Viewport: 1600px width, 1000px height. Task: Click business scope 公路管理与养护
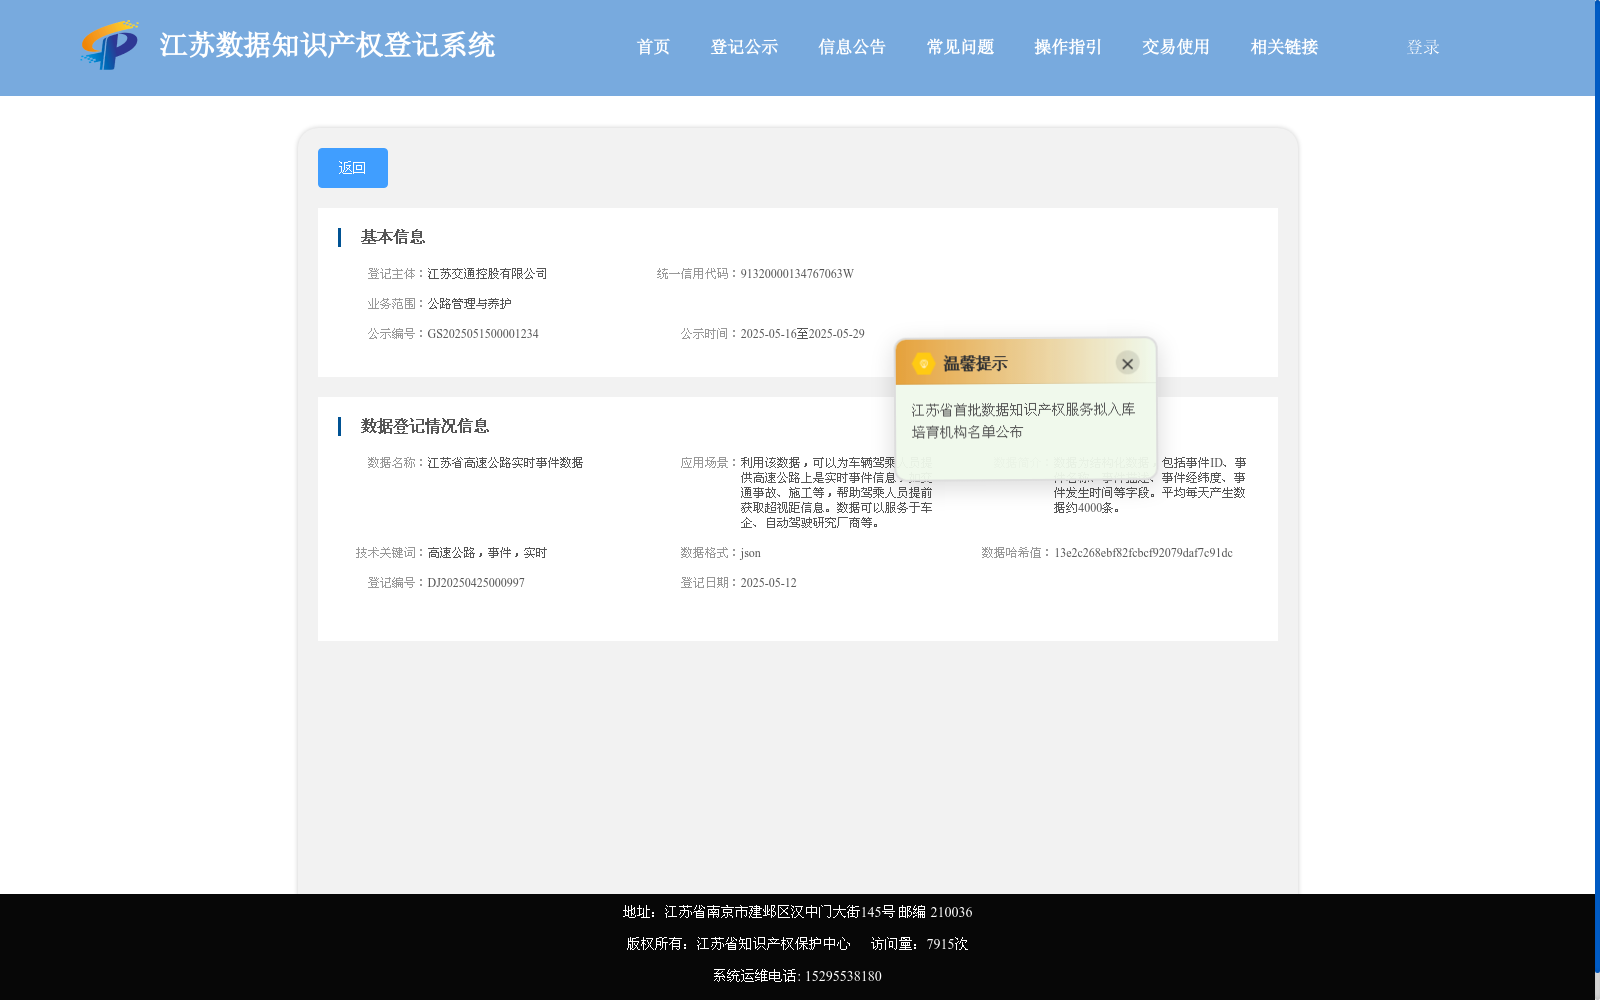tap(469, 304)
